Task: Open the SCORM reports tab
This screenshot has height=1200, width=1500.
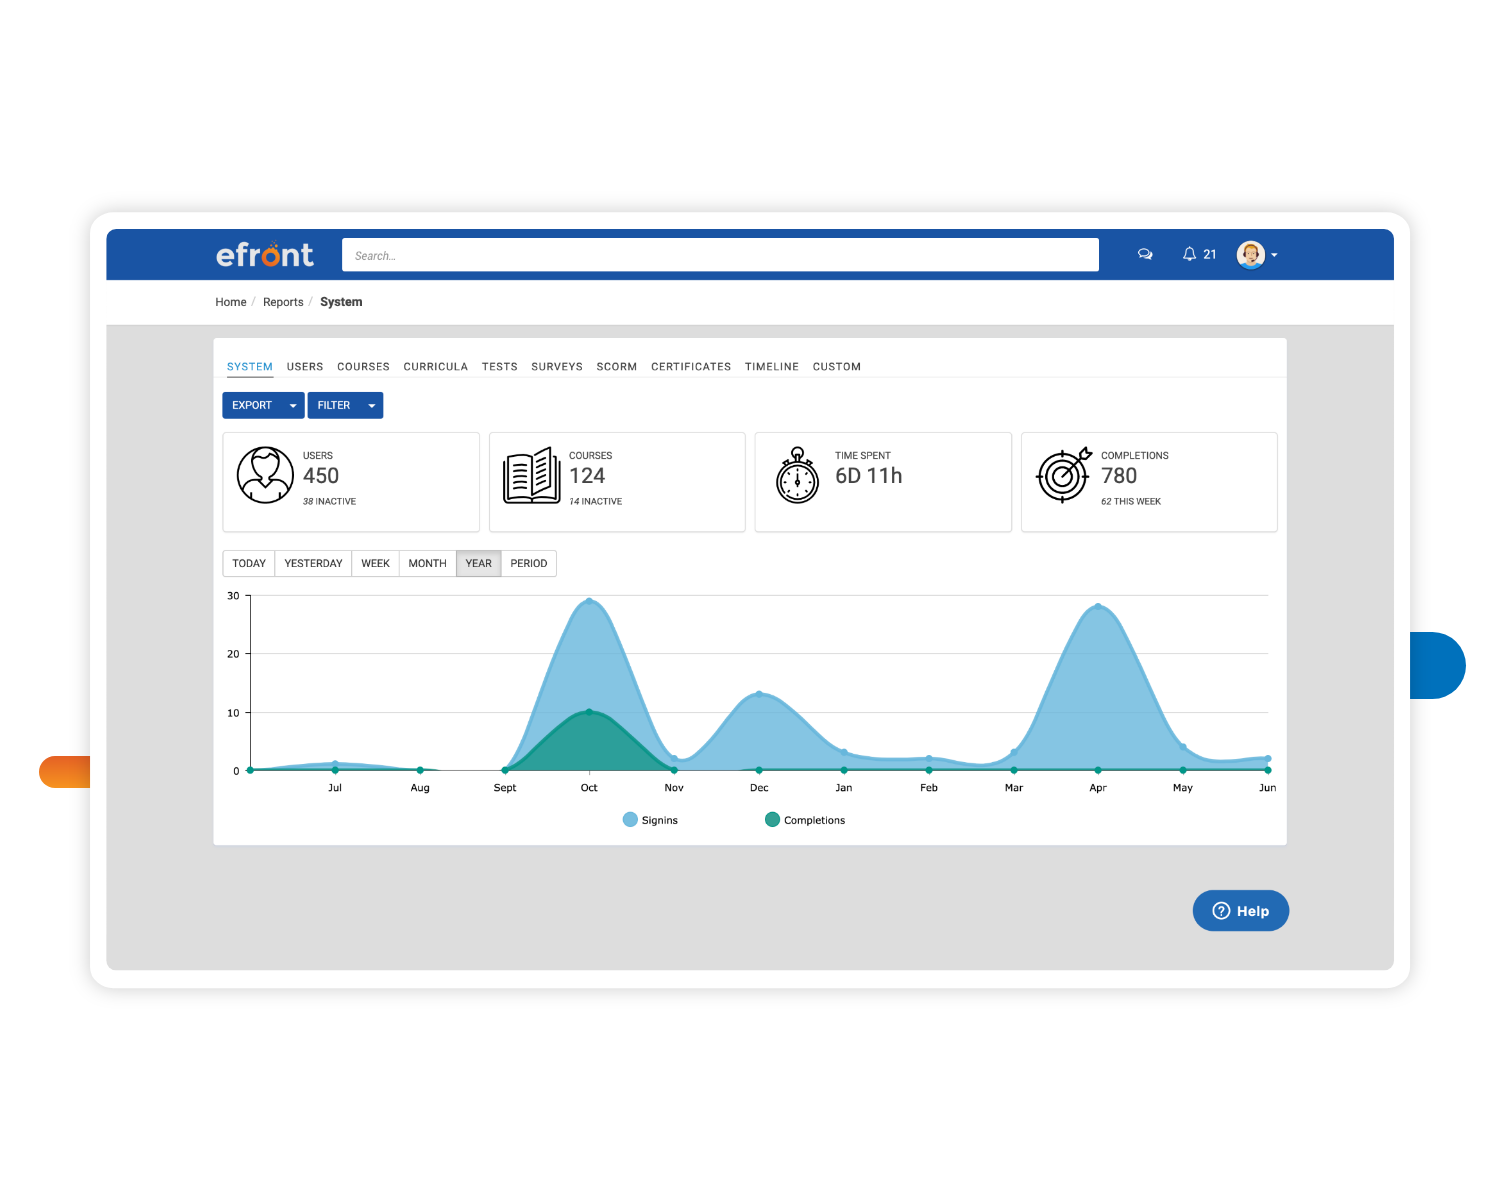Action: click(616, 366)
